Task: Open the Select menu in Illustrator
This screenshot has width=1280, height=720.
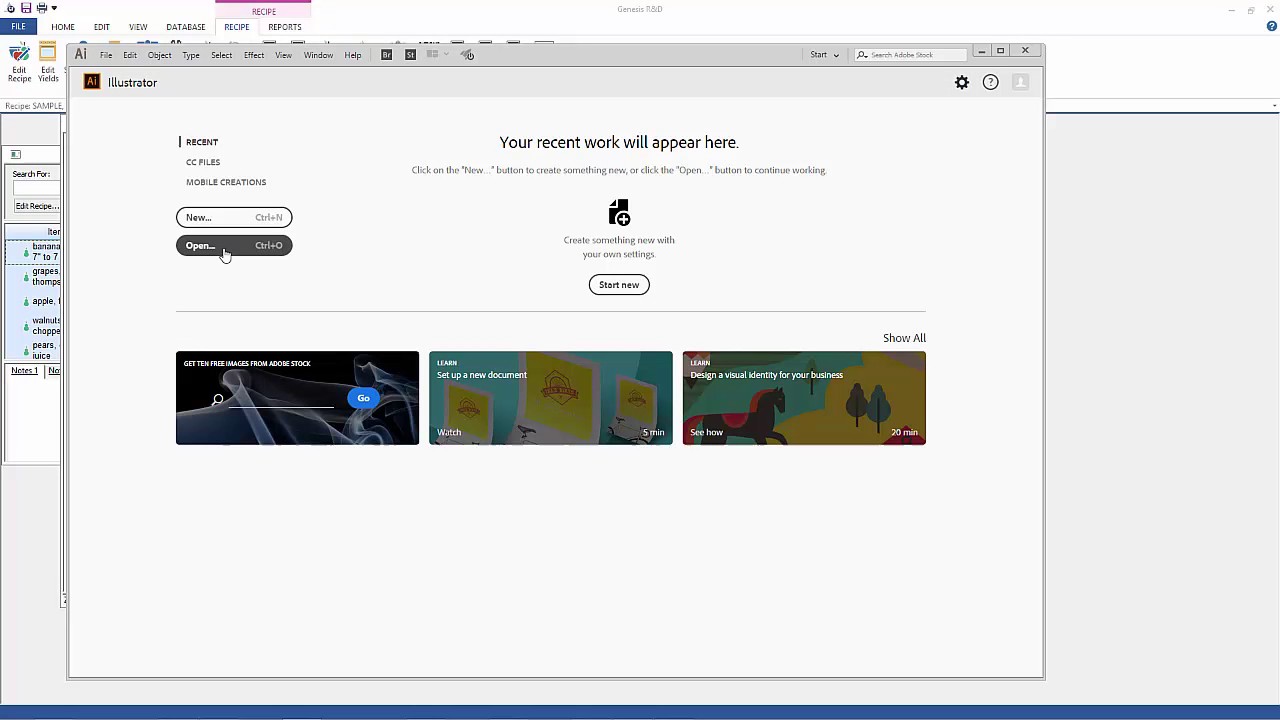Action: coord(222,55)
